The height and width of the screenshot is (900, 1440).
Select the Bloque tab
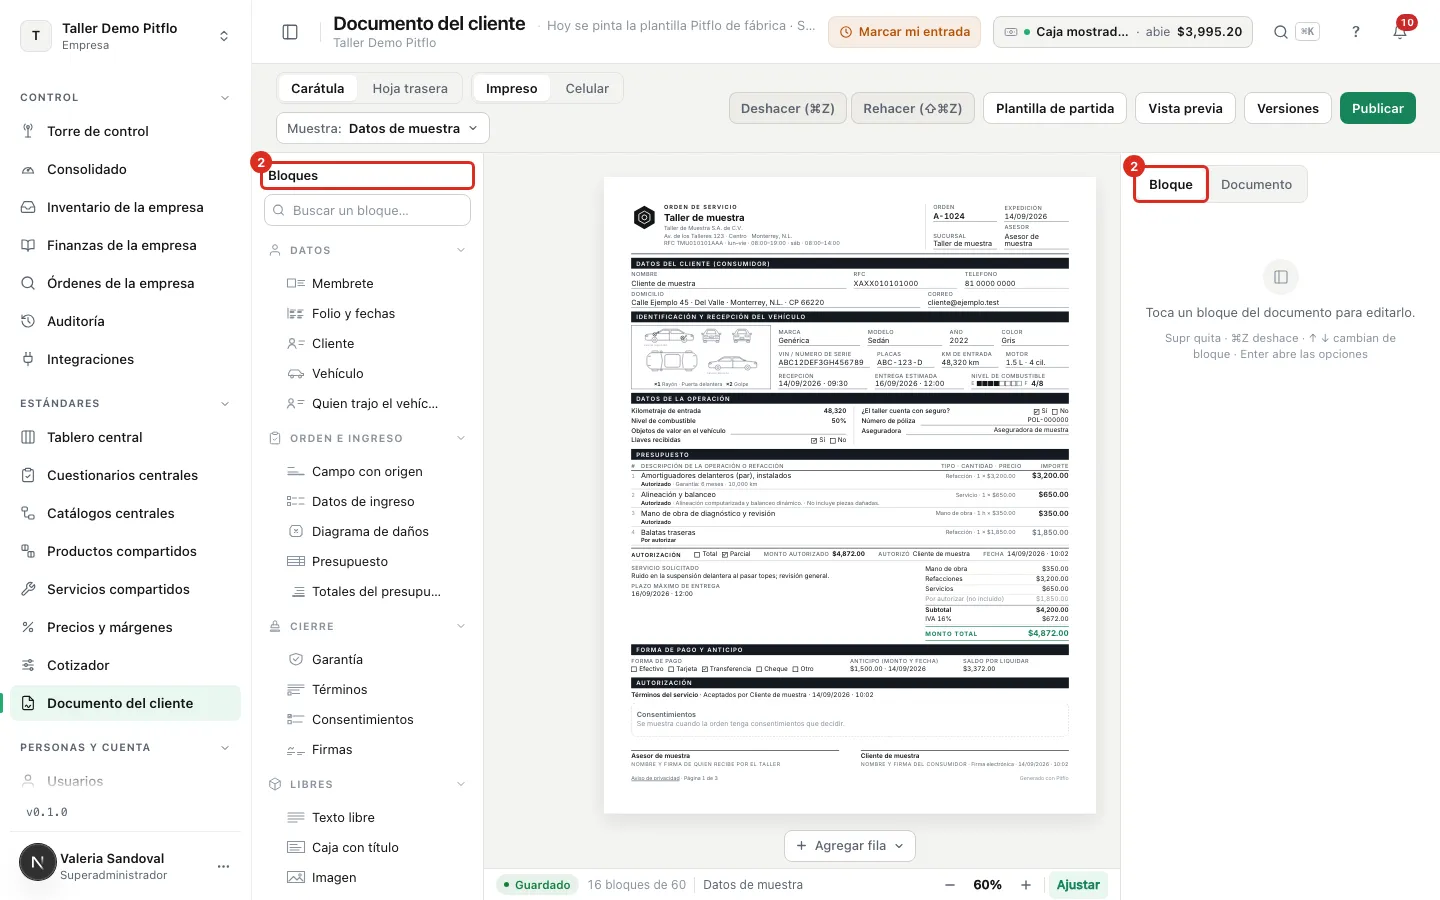[x=1171, y=184]
